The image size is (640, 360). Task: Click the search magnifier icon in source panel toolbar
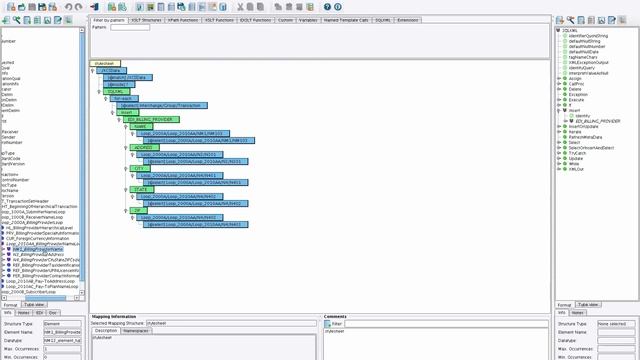pyautogui.click(x=17, y=20)
